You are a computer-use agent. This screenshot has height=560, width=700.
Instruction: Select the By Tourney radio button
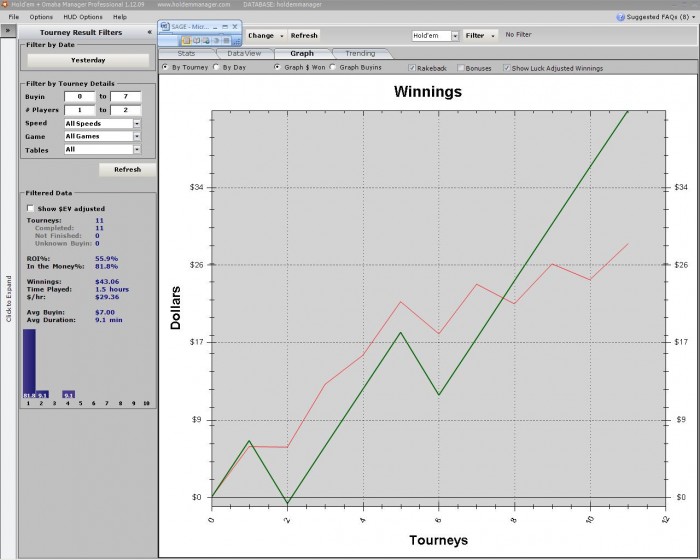(x=165, y=67)
